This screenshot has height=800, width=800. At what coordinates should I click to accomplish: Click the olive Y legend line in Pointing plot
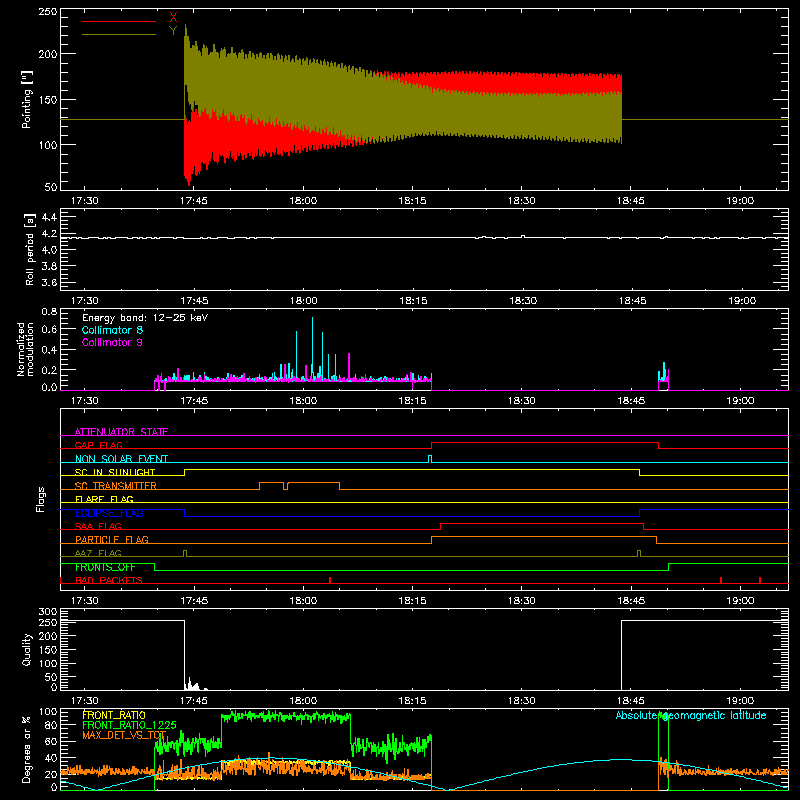(119, 34)
